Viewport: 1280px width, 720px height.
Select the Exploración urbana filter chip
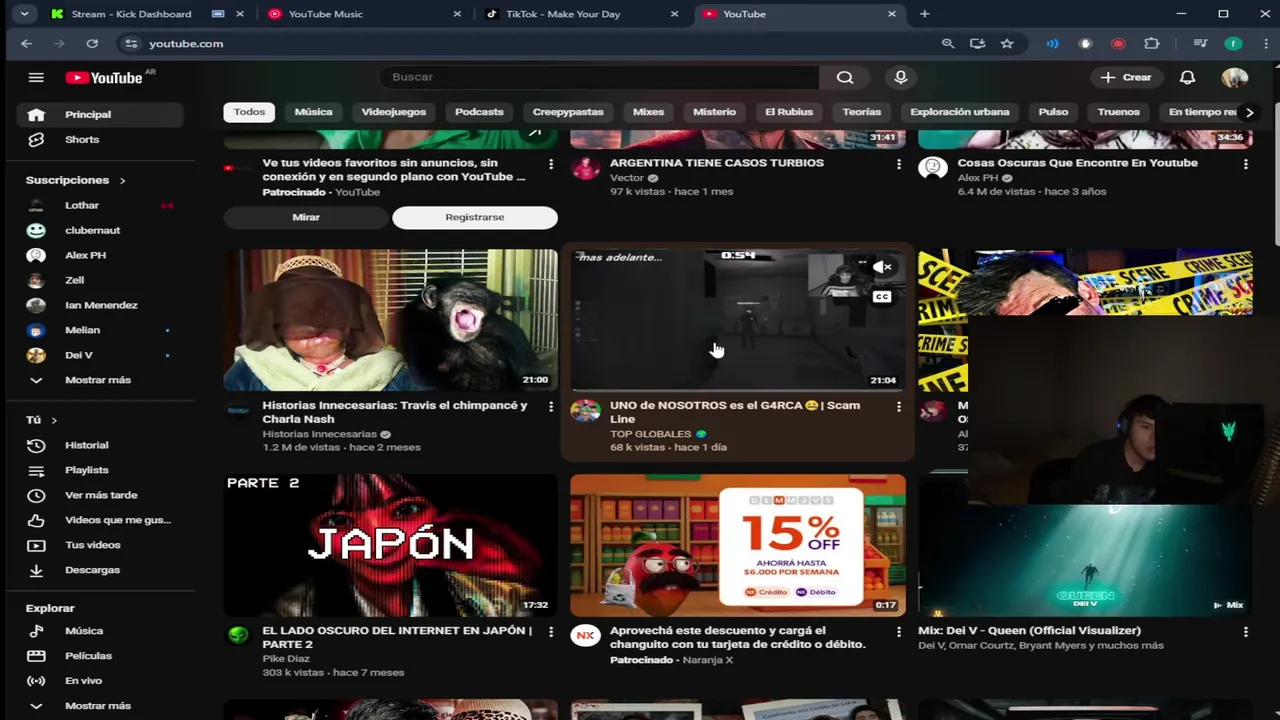pyautogui.click(x=959, y=112)
